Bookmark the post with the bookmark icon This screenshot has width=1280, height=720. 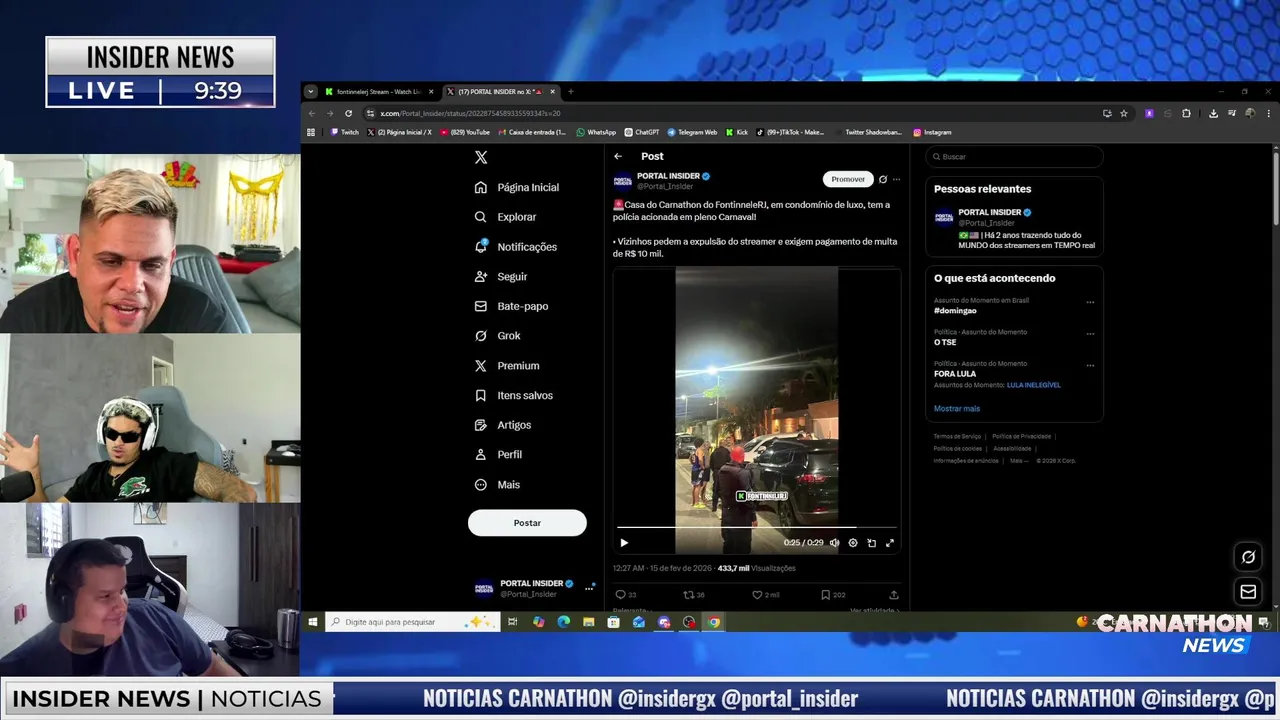(x=826, y=594)
